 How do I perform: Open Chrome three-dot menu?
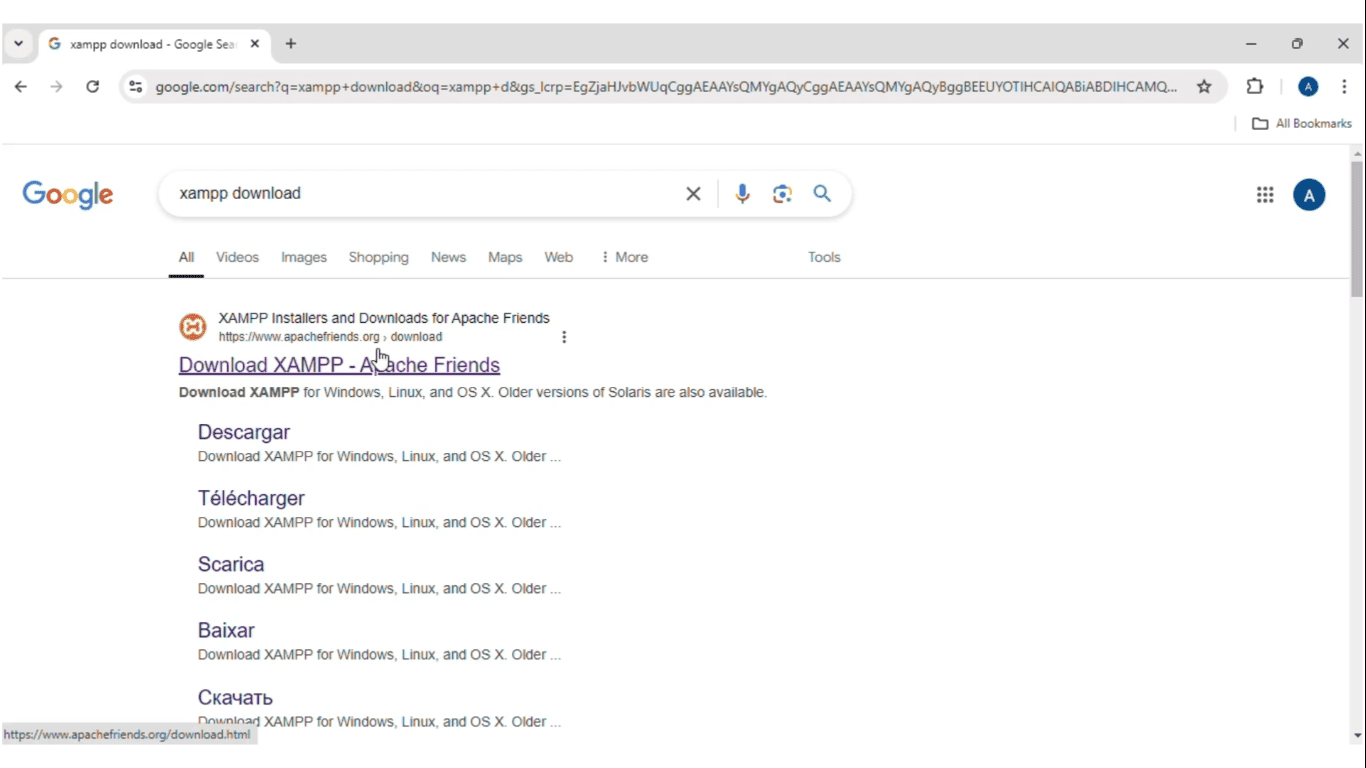pos(1344,87)
